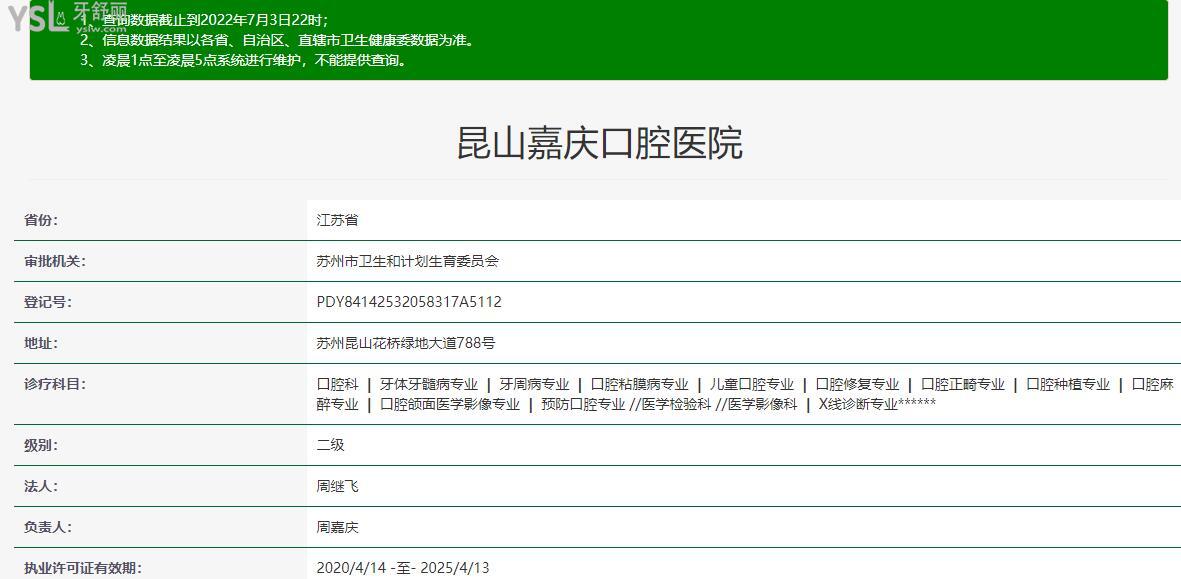This screenshot has height=579, width=1181.
Task: Click 口腔修复专业 entry
Action: (x=857, y=384)
